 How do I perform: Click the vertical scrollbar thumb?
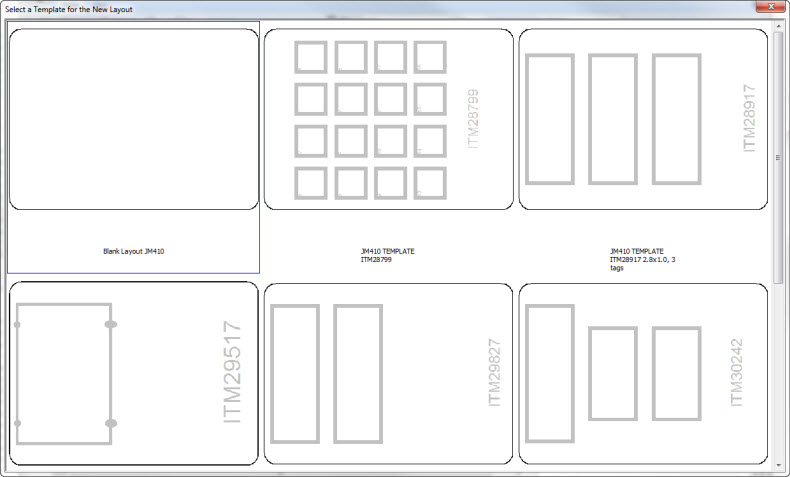[x=778, y=157]
